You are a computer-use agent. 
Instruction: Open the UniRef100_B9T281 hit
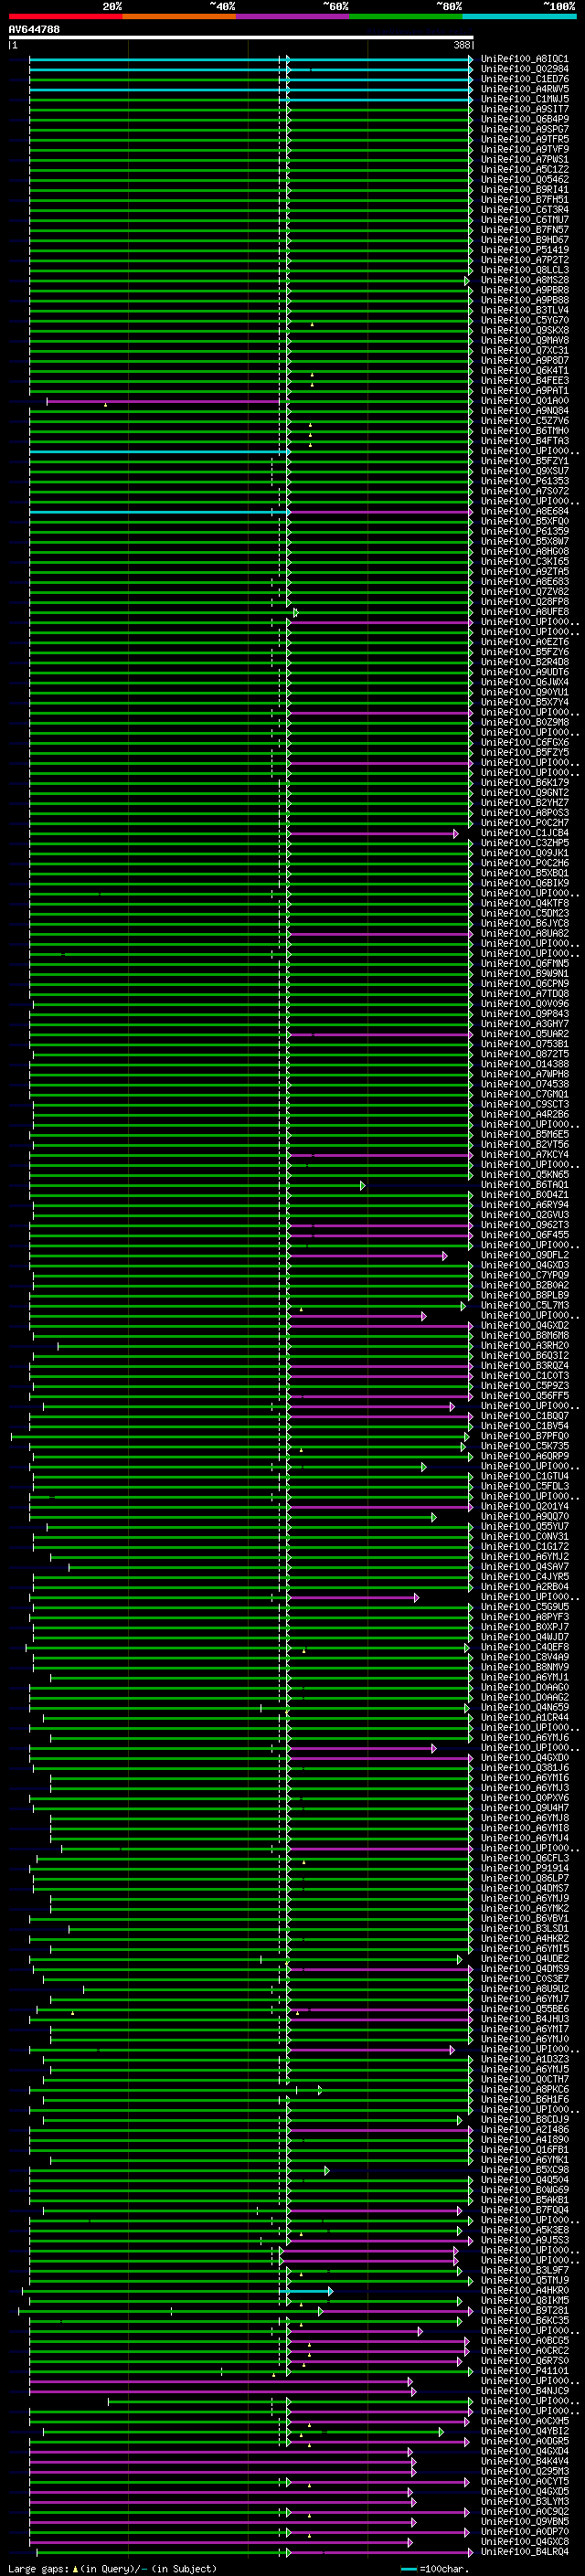pyautogui.click(x=524, y=2311)
